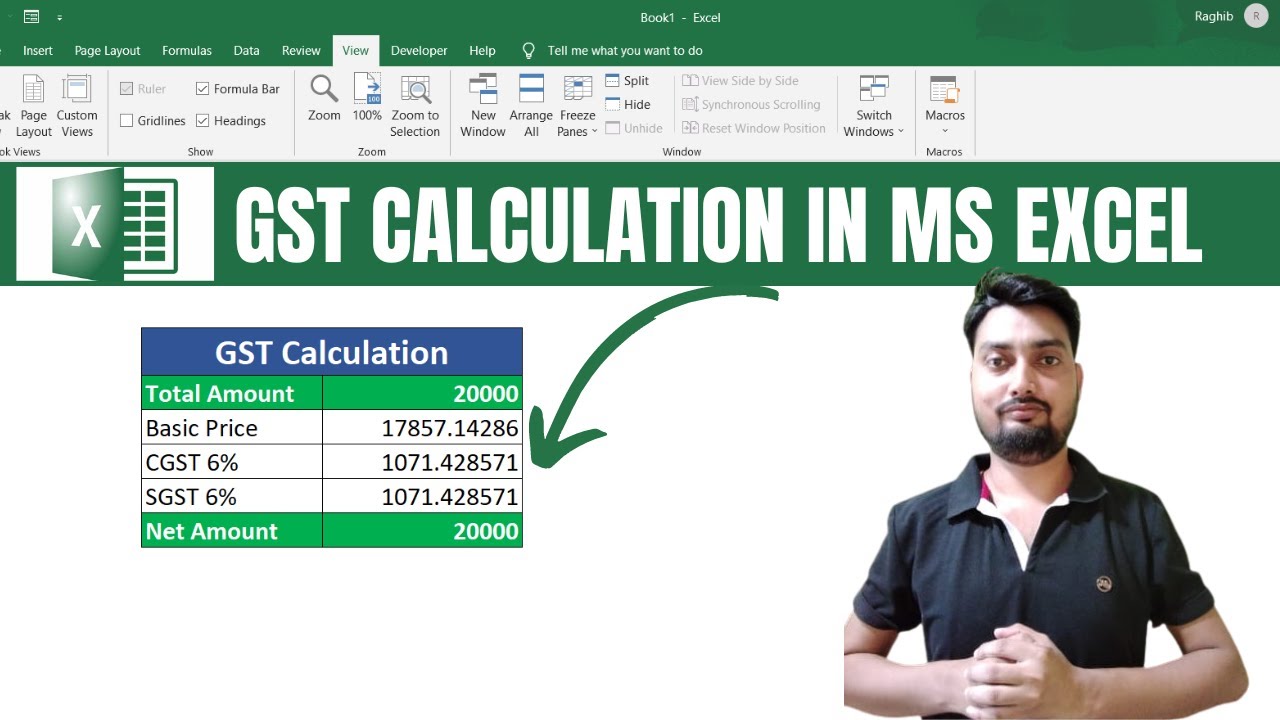Select the Net Amount value 20000
The height and width of the screenshot is (720, 1280).
click(422, 530)
